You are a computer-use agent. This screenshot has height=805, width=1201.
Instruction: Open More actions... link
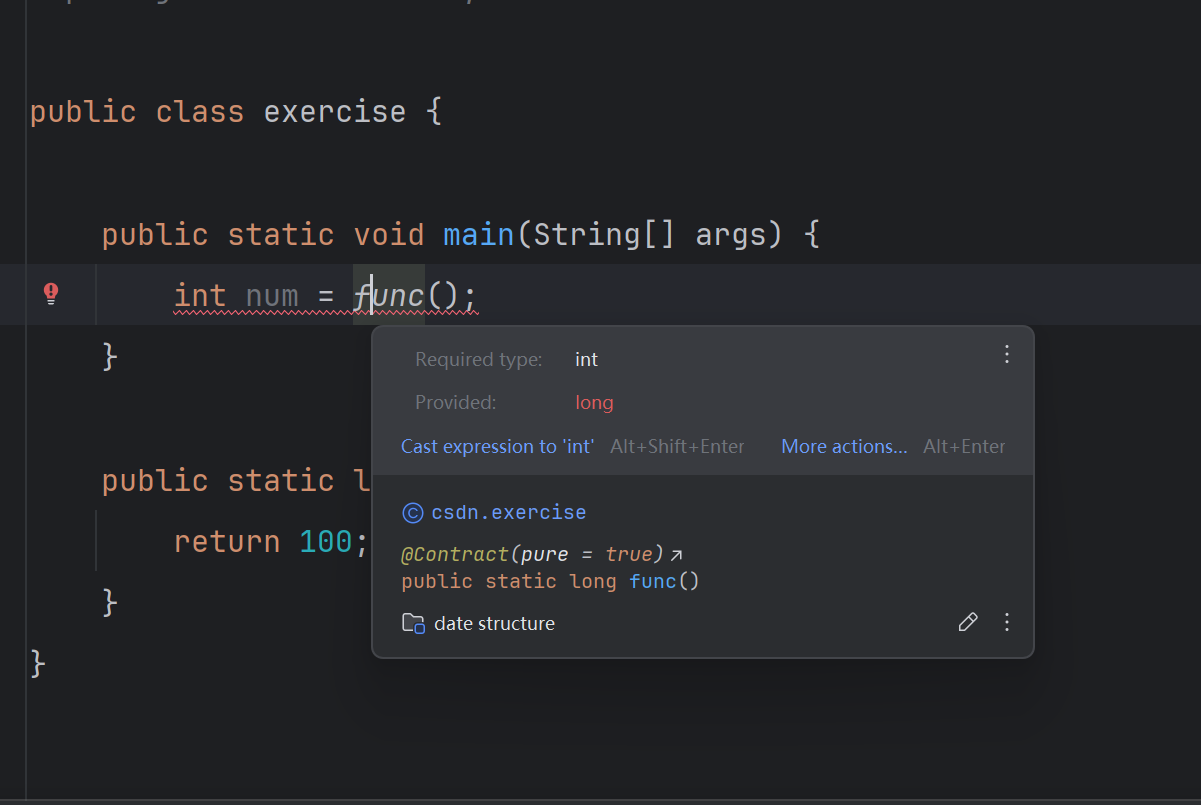[844, 446]
